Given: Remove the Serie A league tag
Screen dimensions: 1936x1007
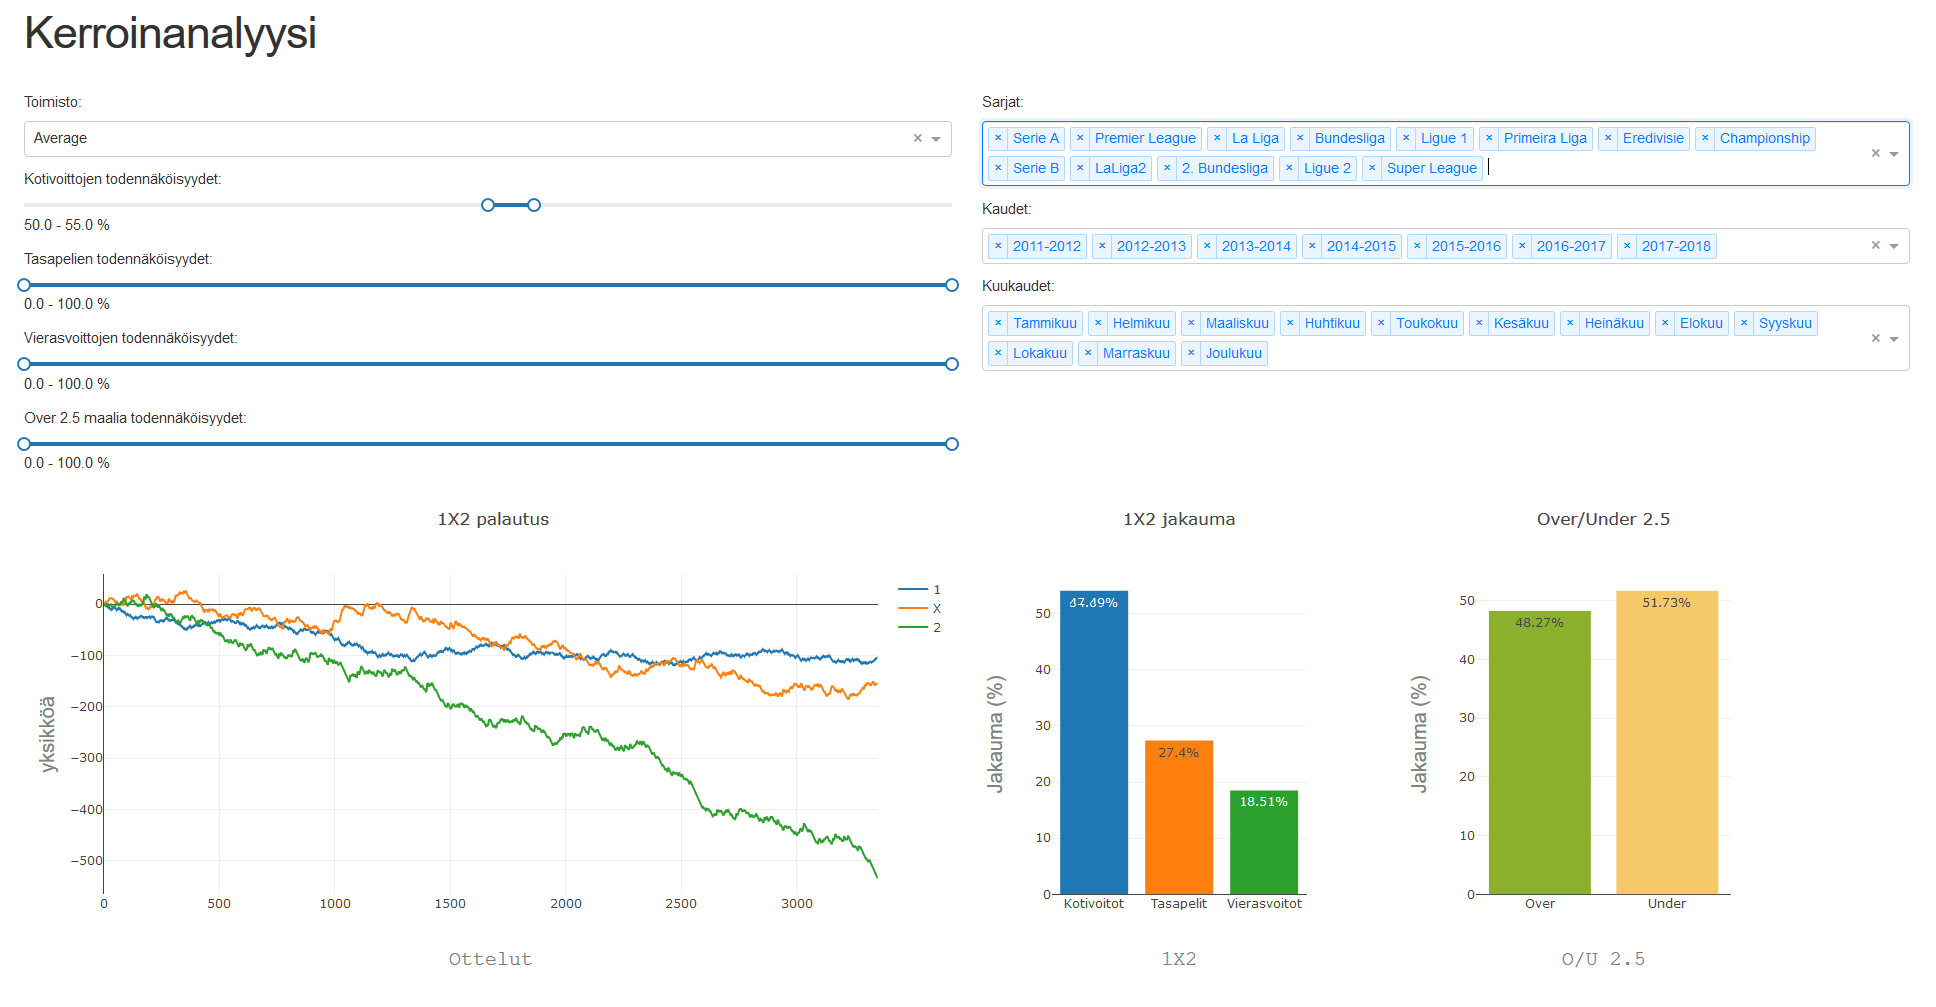Looking at the screenshot, I should point(998,138).
